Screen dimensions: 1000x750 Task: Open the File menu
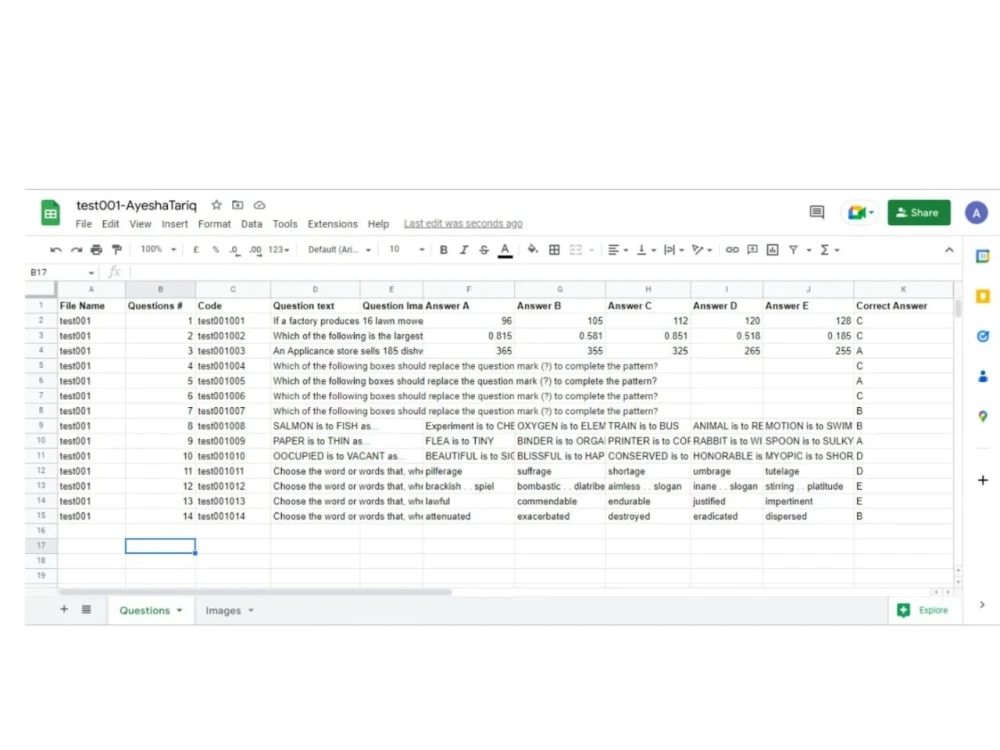pyautogui.click(x=84, y=224)
